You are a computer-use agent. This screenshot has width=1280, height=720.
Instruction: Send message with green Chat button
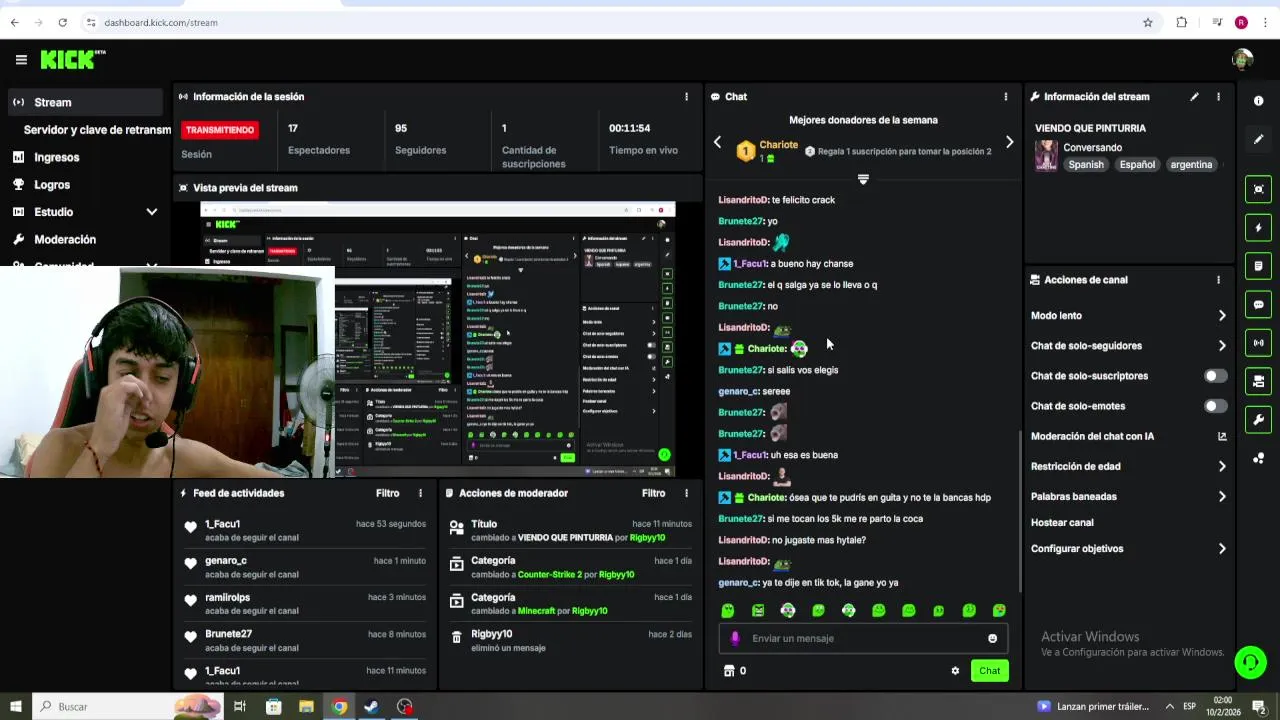pyautogui.click(x=989, y=671)
